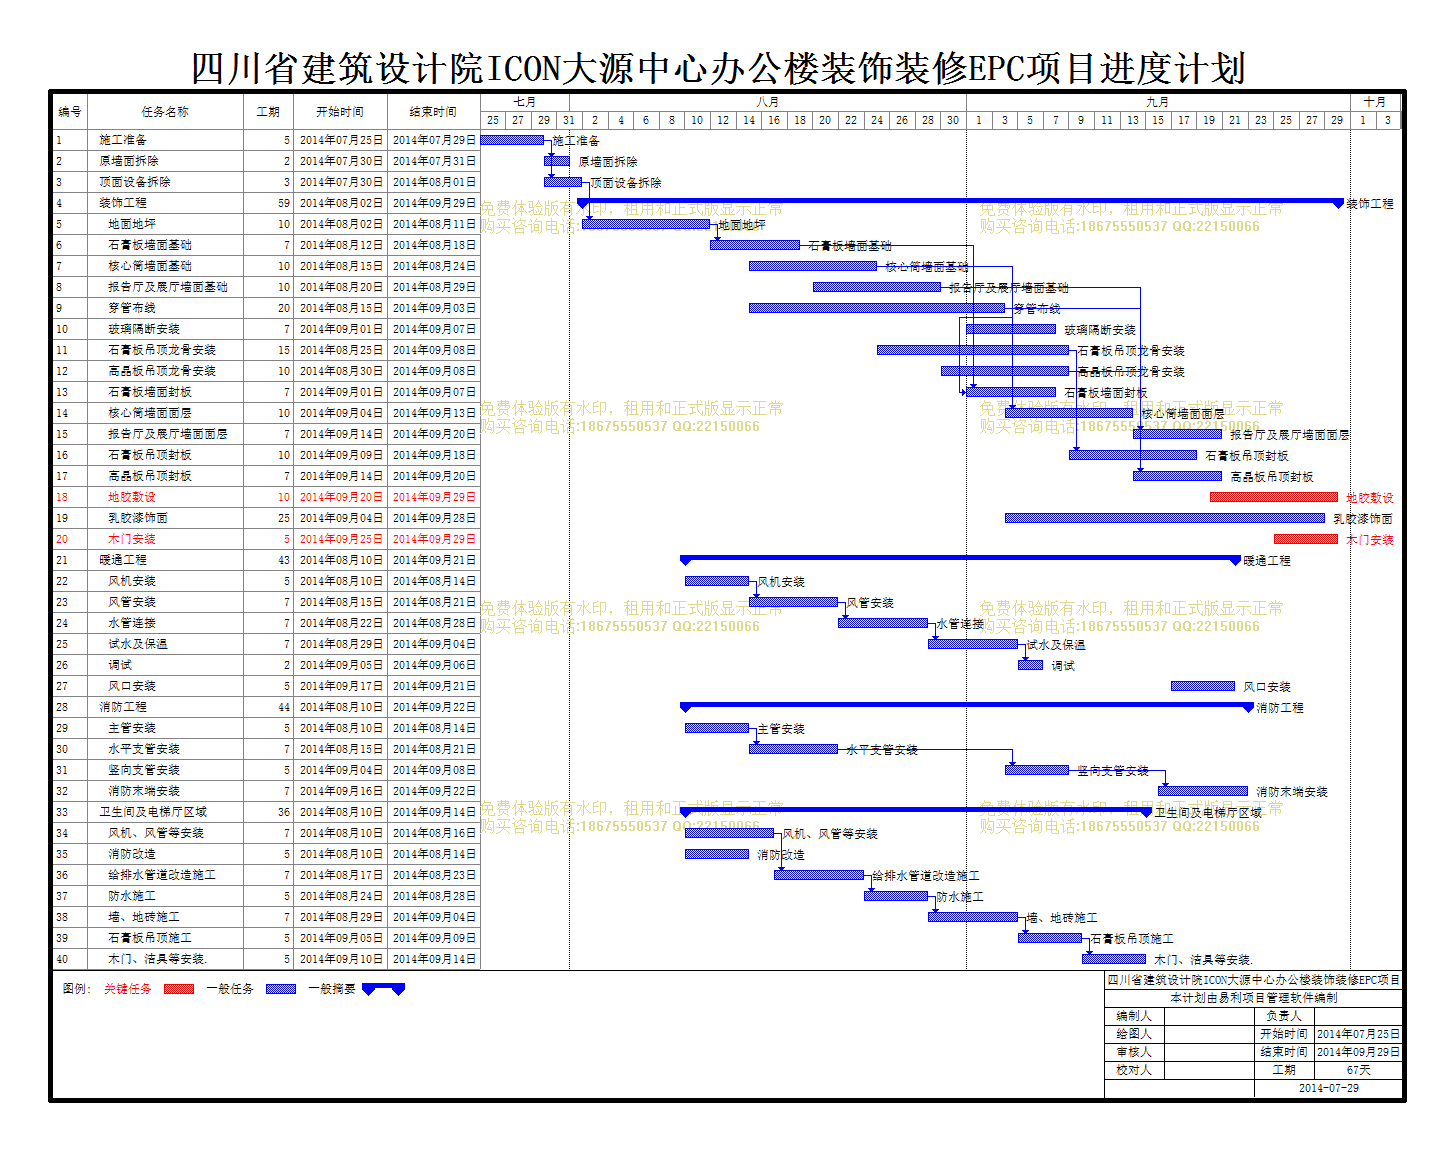Select the Gantt bar for 木门、洁具等安装
Screen dimensions: 1453x1149
tap(1114, 959)
